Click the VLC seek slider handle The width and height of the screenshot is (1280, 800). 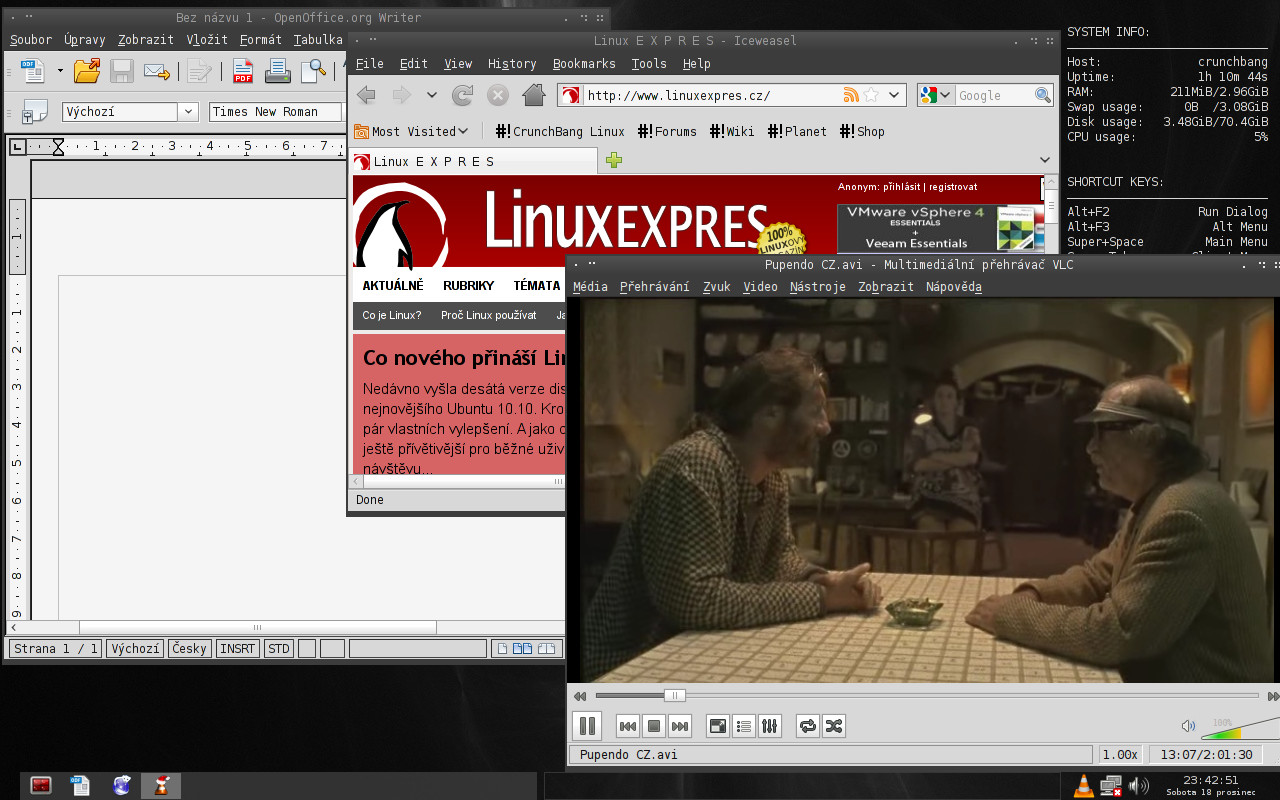675,696
